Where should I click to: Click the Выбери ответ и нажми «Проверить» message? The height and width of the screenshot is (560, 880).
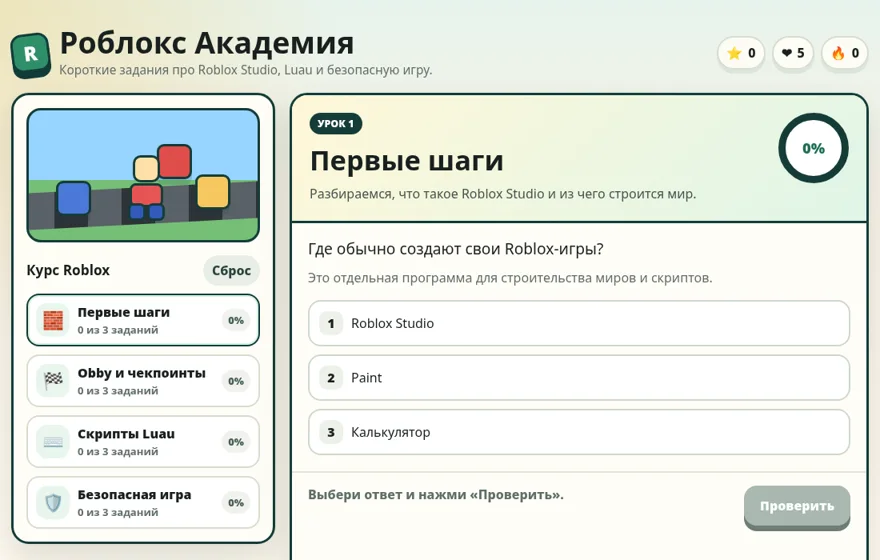(436, 495)
